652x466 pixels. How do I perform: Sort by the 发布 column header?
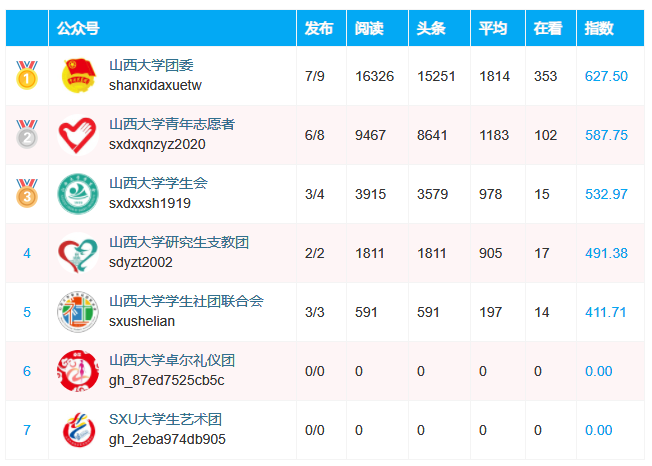click(319, 28)
